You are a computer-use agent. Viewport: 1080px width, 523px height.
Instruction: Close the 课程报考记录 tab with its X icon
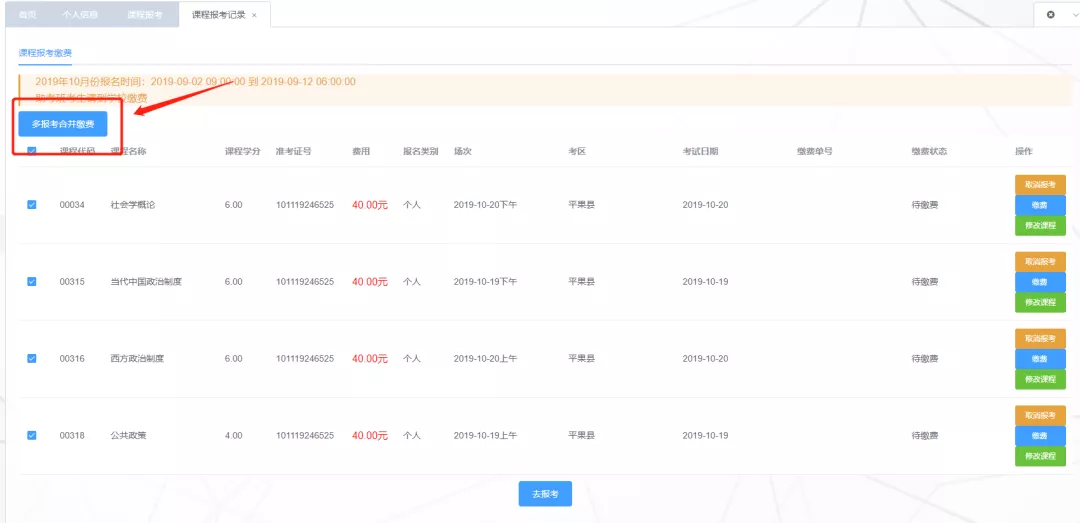coord(254,15)
